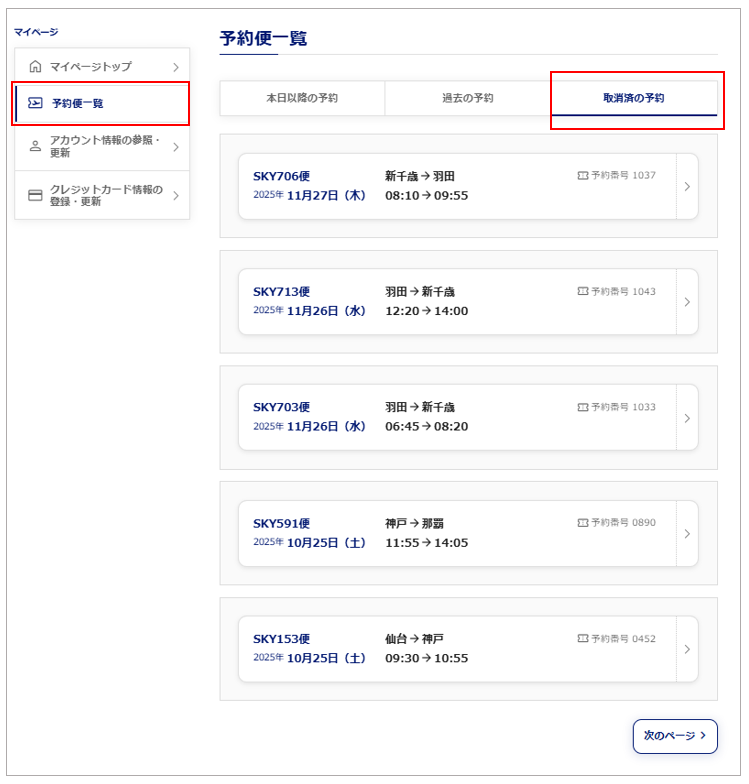This screenshot has width=749, height=784.
Task: Select the 取消済の予約 tab
Action: point(634,98)
